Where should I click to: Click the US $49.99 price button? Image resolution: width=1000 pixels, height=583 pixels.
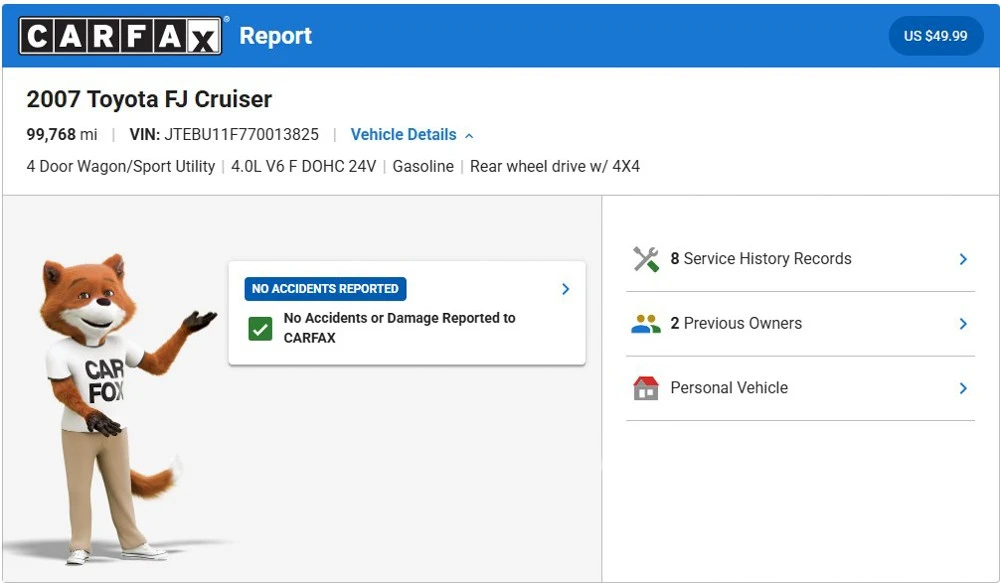pos(935,36)
